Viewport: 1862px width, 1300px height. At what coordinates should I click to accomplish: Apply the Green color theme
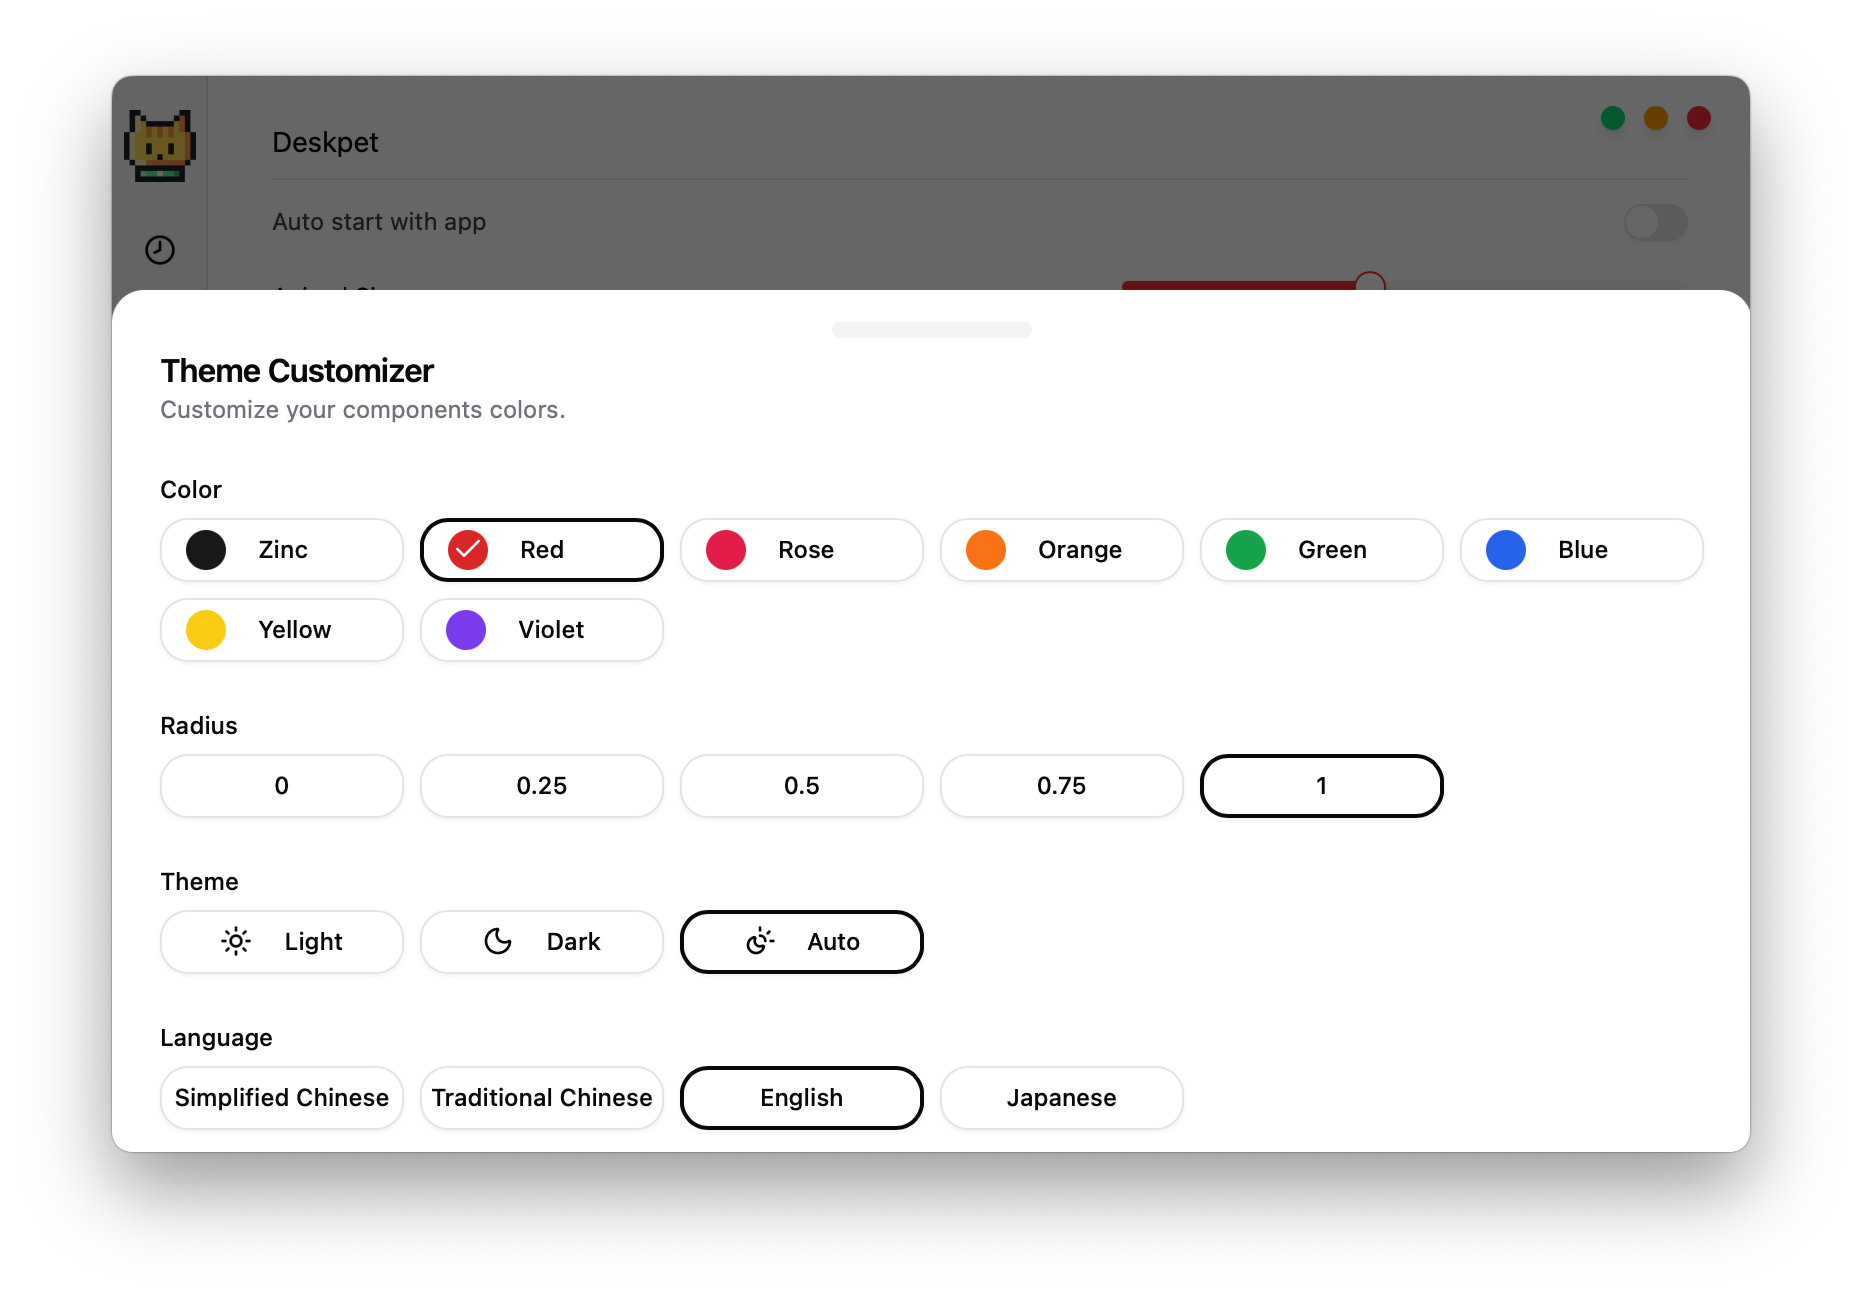click(x=1322, y=550)
